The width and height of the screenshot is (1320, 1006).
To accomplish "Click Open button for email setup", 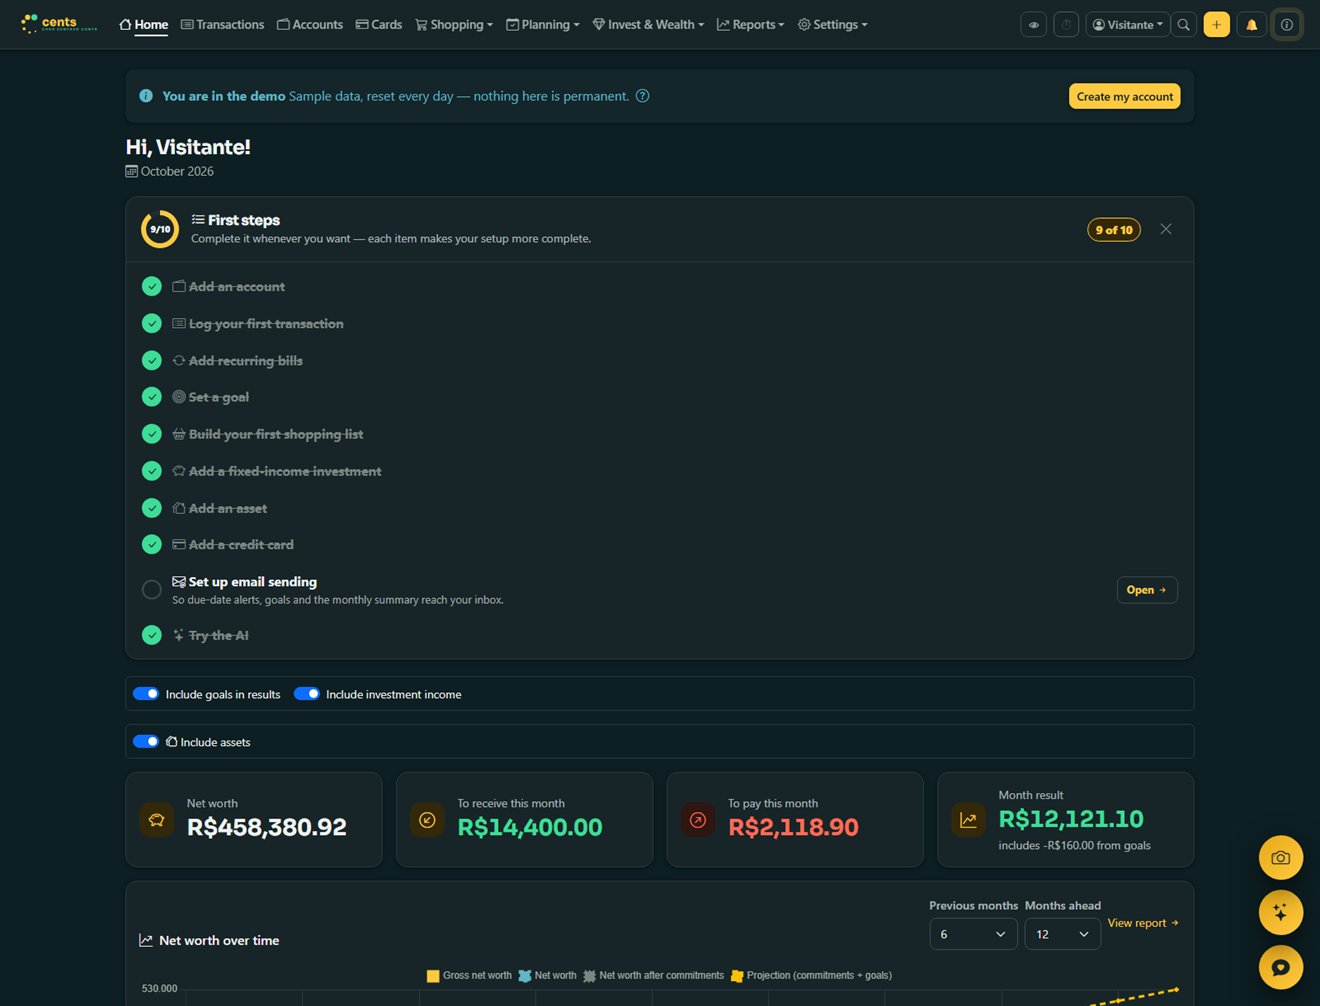I will (x=1147, y=590).
